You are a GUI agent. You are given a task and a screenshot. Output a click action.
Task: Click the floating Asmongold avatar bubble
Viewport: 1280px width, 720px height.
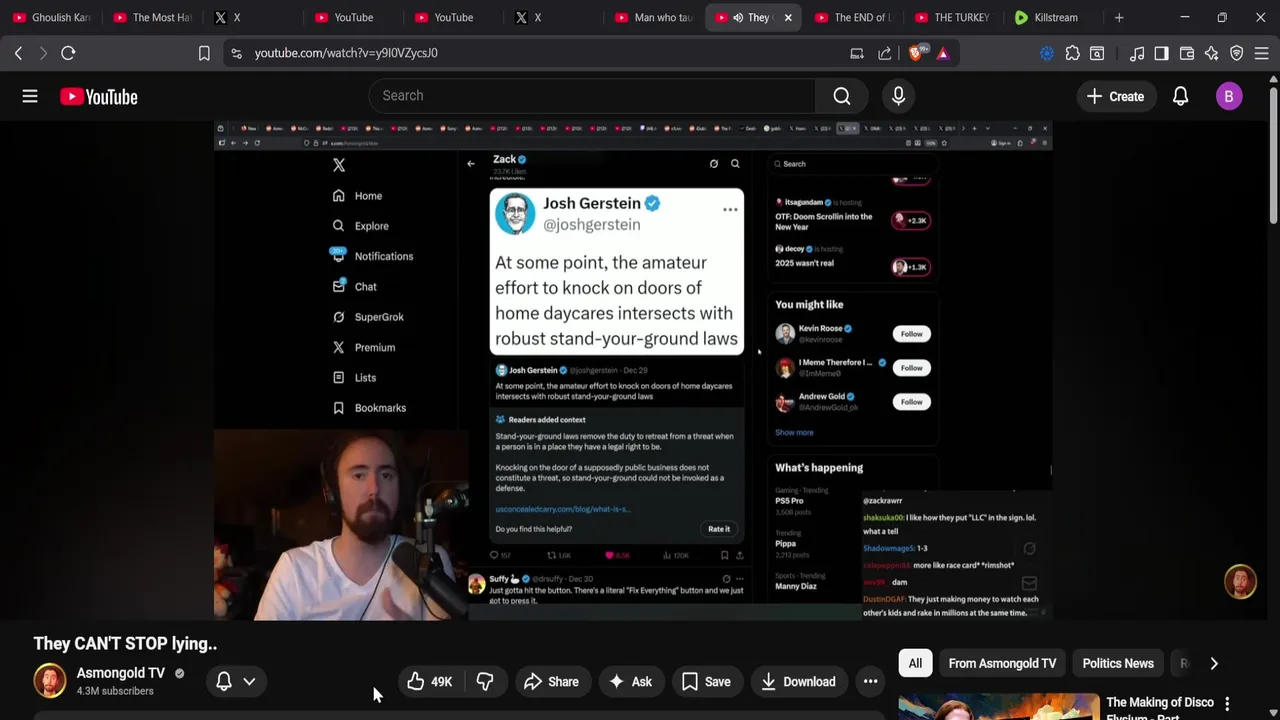pos(1240,583)
